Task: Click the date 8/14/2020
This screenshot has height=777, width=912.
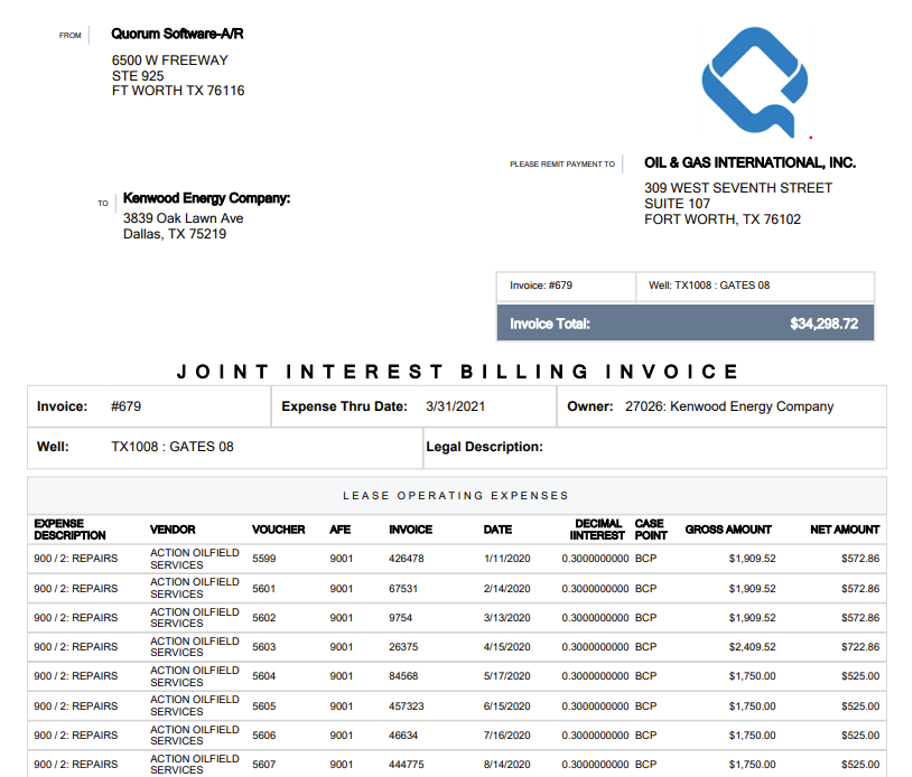Action: click(x=507, y=764)
